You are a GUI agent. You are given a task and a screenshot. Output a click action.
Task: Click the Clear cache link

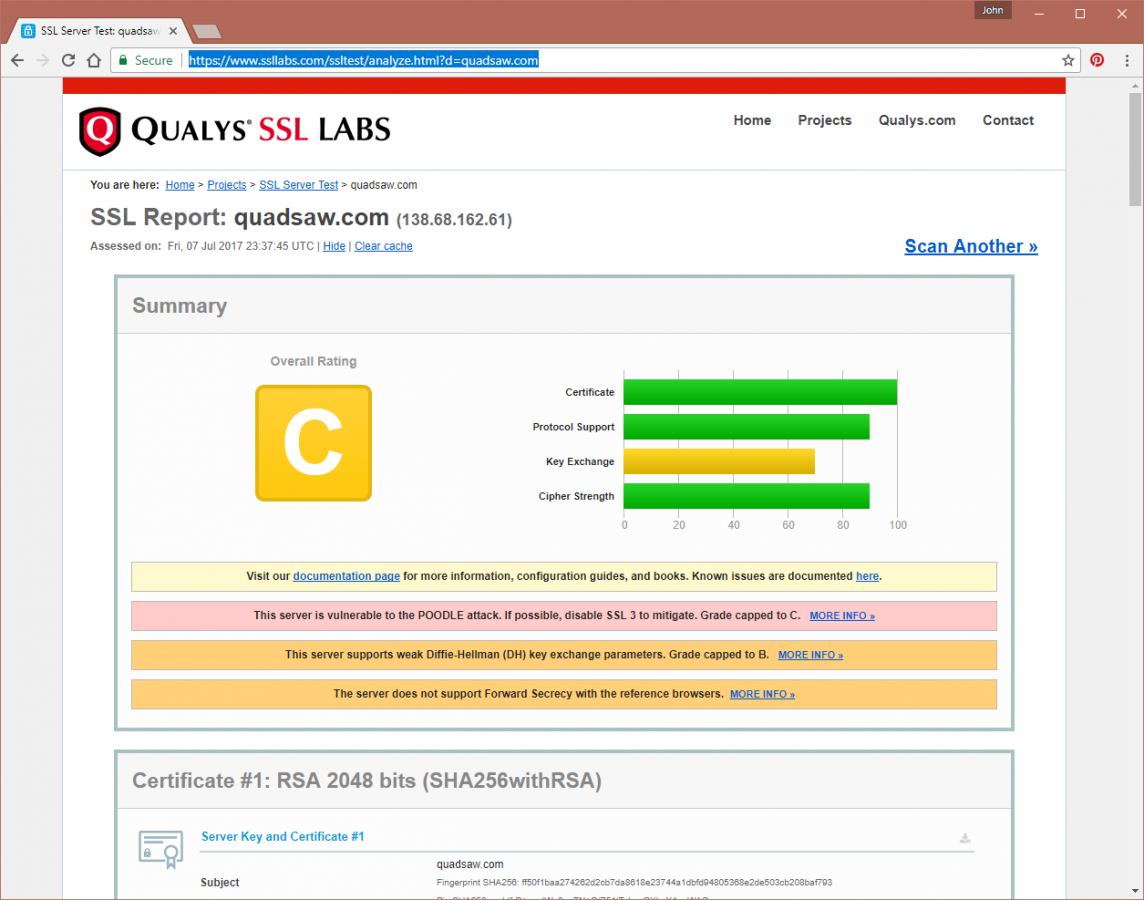[383, 246]
